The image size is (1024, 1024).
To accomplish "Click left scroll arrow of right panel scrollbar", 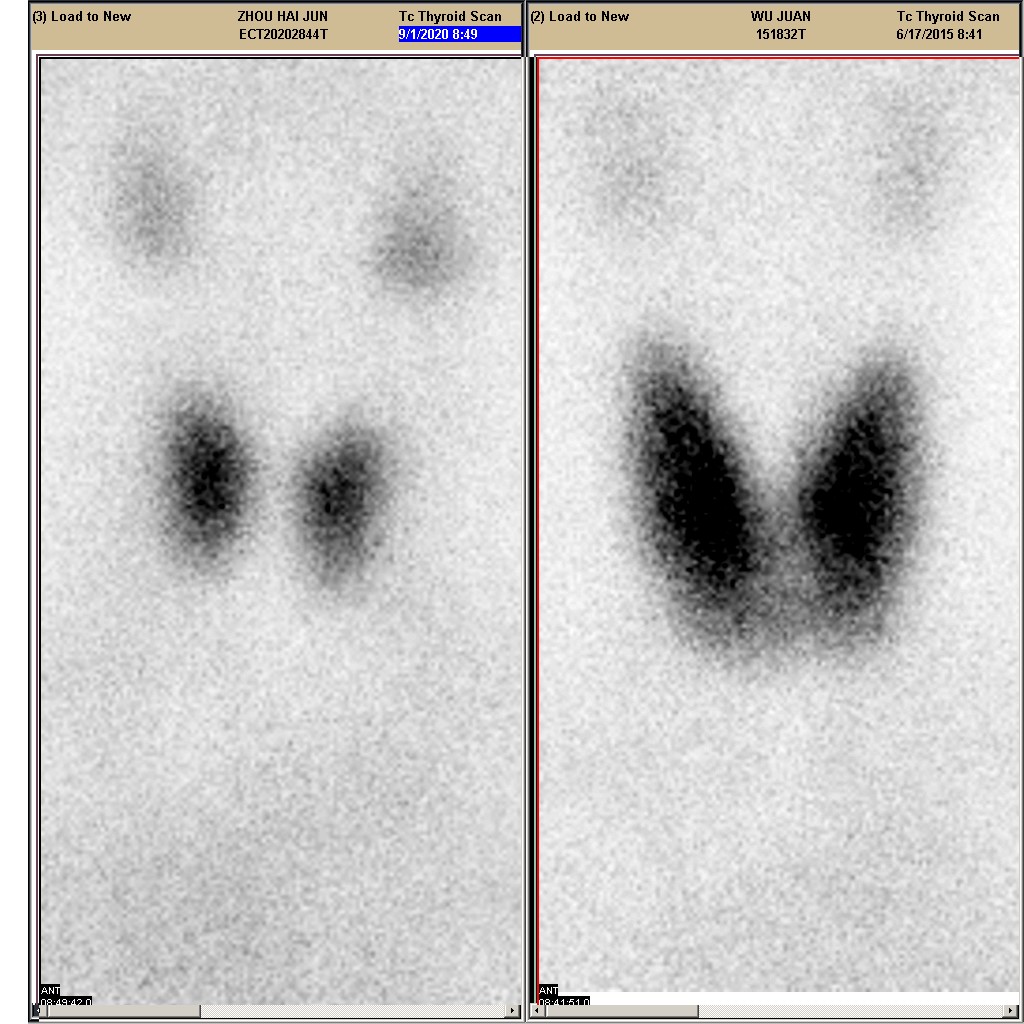I will coord(537,1011).
